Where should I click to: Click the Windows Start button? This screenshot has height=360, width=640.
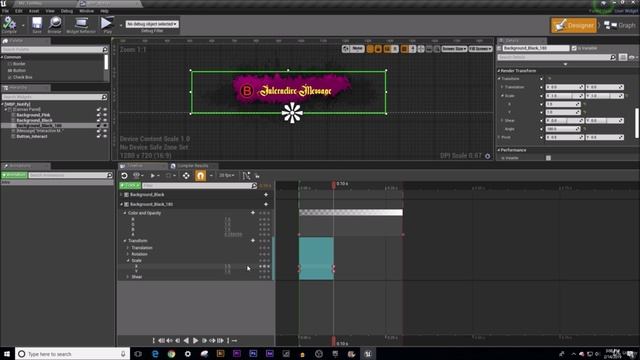pos(7,354)
